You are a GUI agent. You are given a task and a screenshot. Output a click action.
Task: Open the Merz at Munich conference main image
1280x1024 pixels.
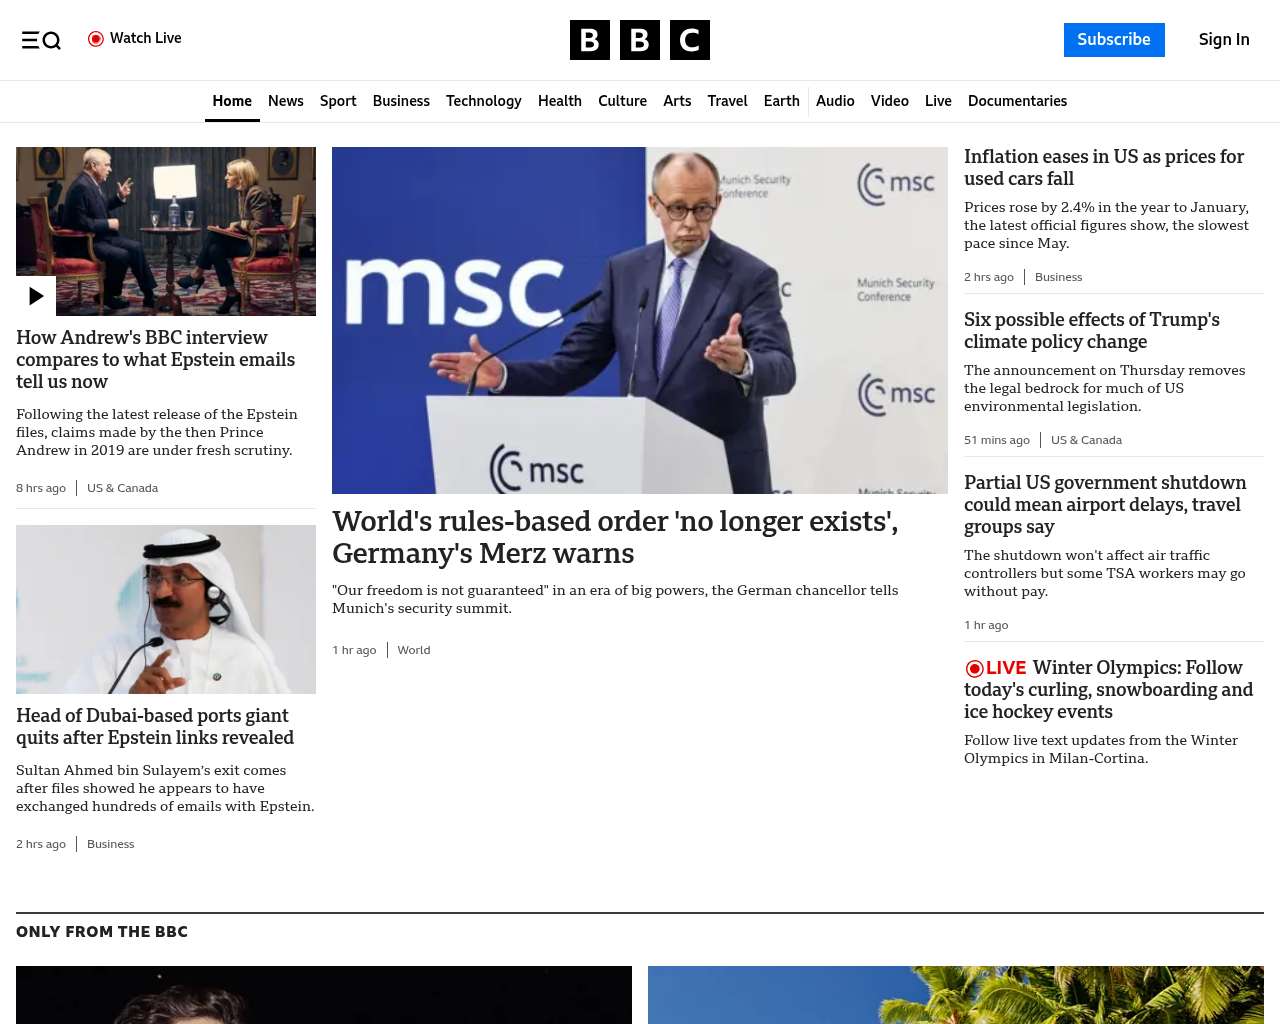(x=640, y=320)
